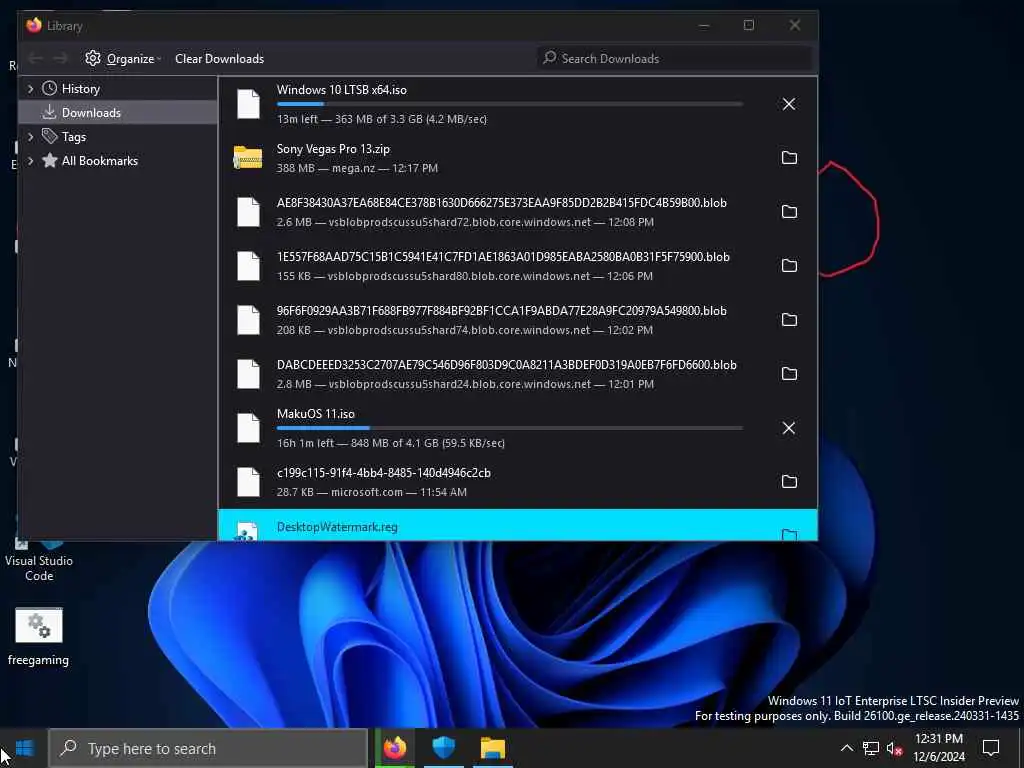Viewport: 1024px width, 768px height.
Task: Cancel the Windows 10 LTSB x64.iso download
Action: tap(789, 104)
